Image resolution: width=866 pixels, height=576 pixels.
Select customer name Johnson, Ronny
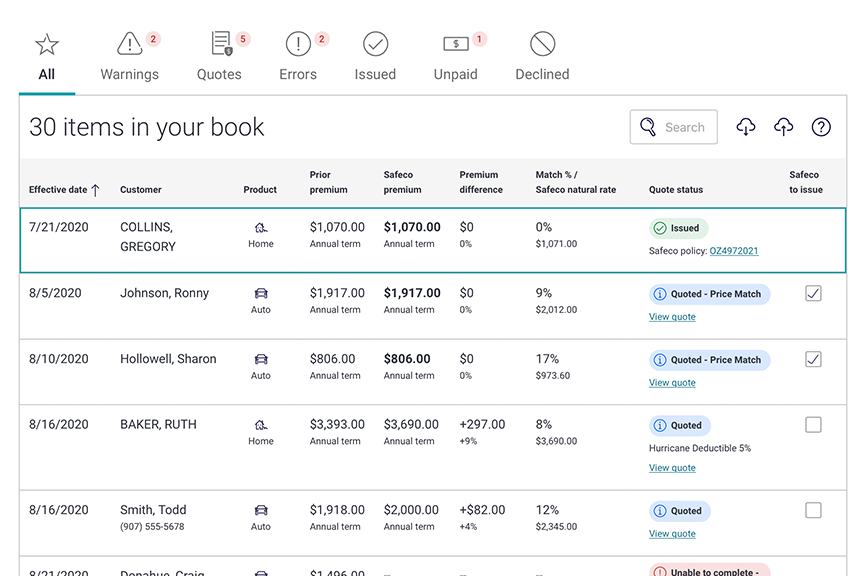pyautogui.click(x=165, y=293)
